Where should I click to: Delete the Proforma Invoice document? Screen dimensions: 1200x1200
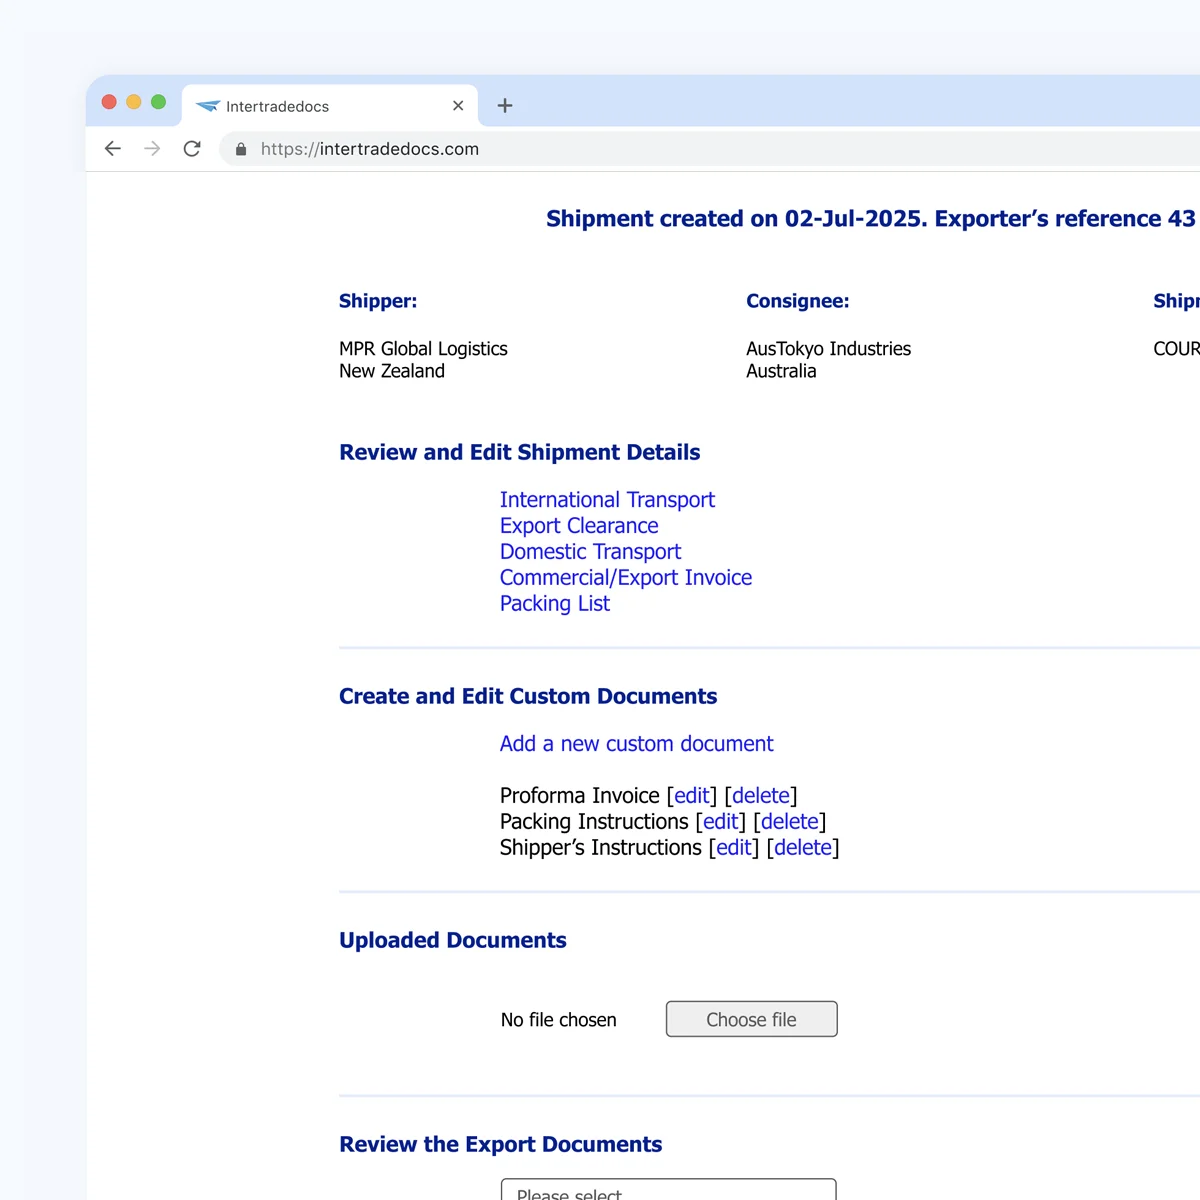coord(761,796)
